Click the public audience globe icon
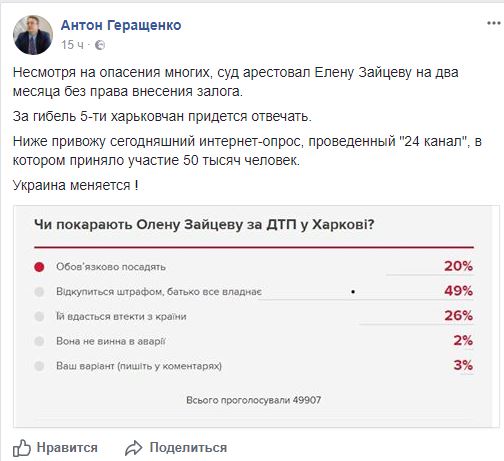The image size is (504, 461). tap(100, 45)
